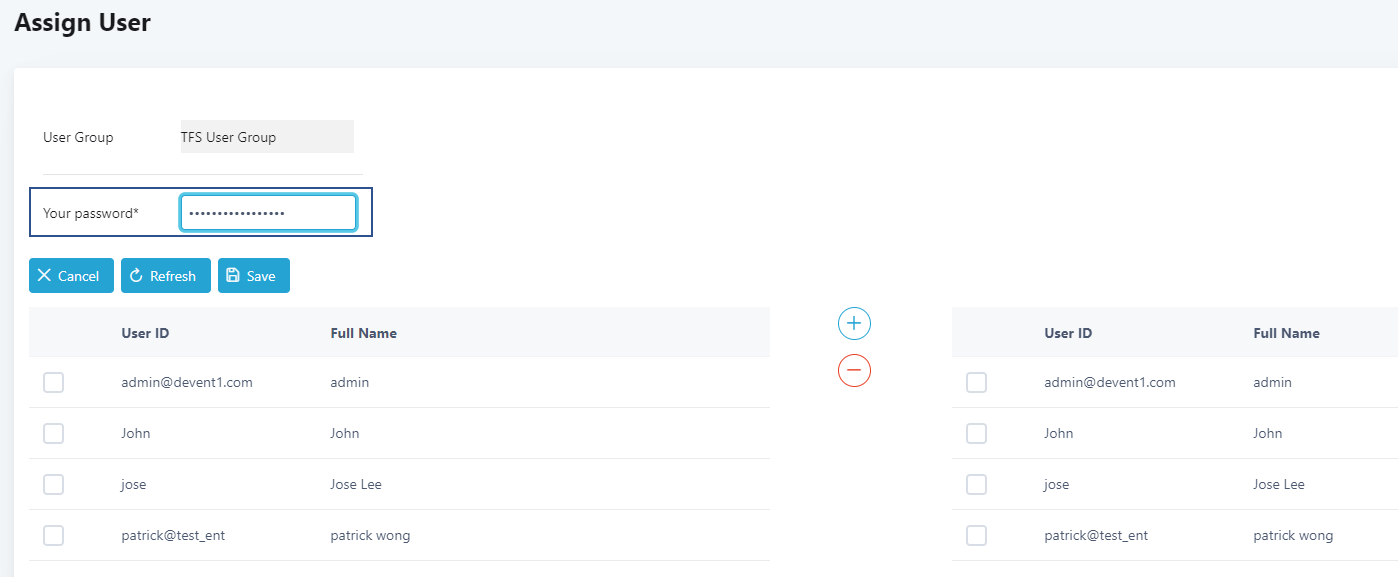Click left table Full Name header
1398x577 pixels.
click(x=363, y=333)
